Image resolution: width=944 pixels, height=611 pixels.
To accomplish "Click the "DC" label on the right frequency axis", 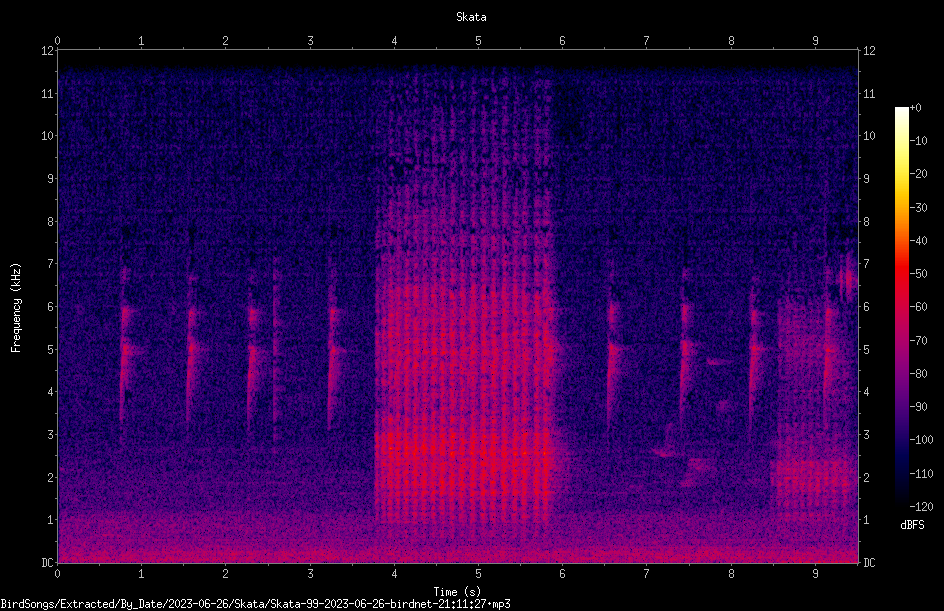I will click(869, 563).
